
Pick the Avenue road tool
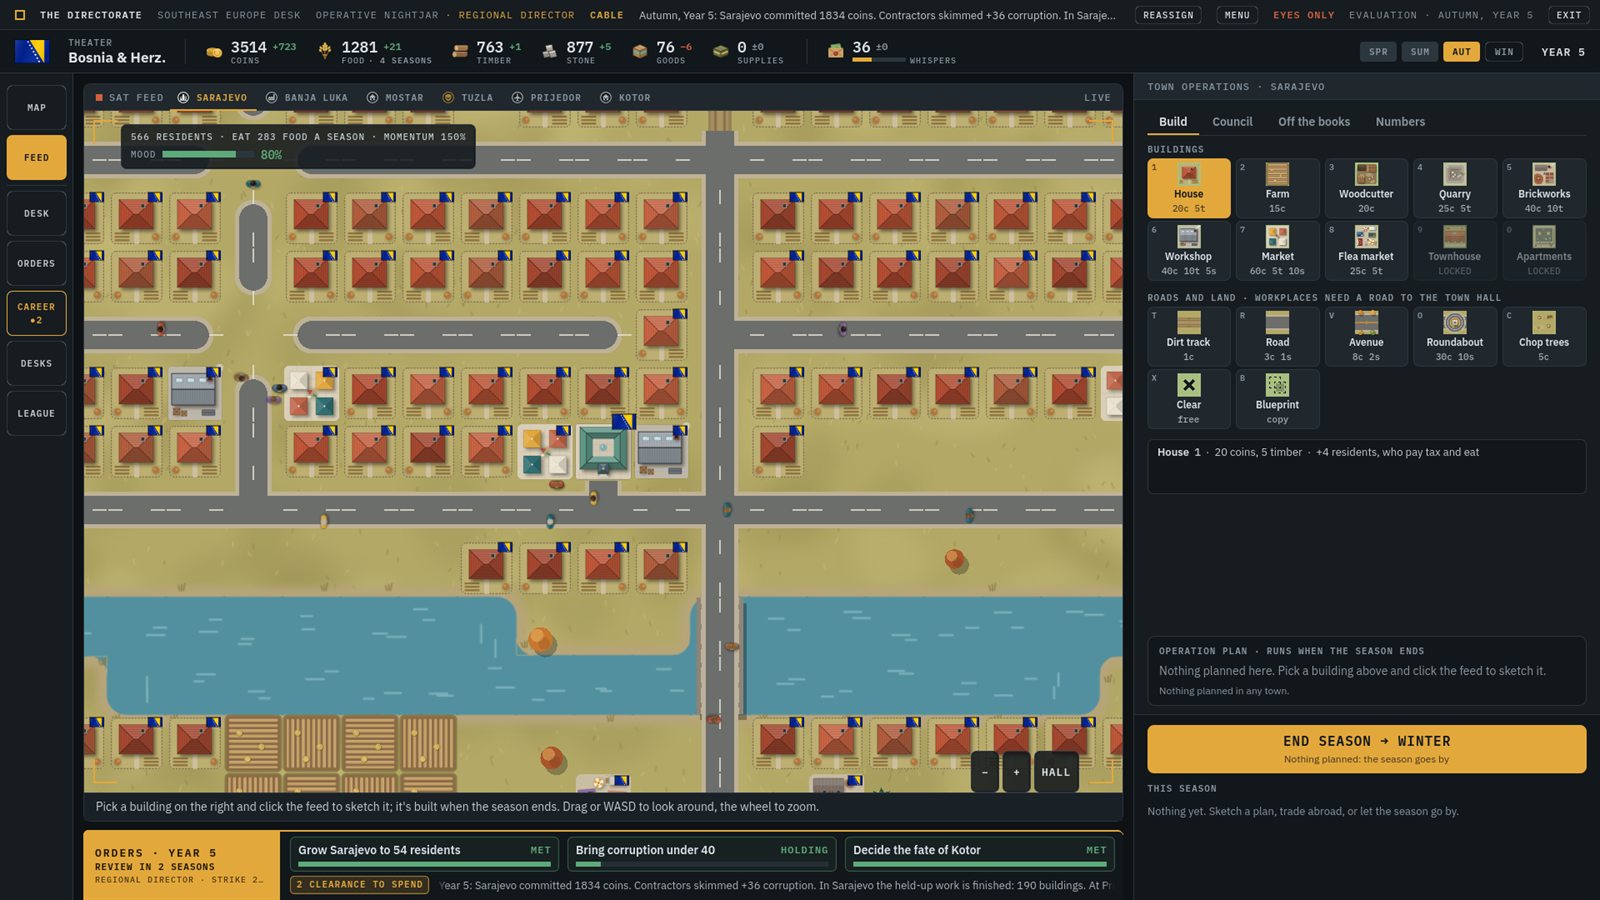(x=1366, y=336)
